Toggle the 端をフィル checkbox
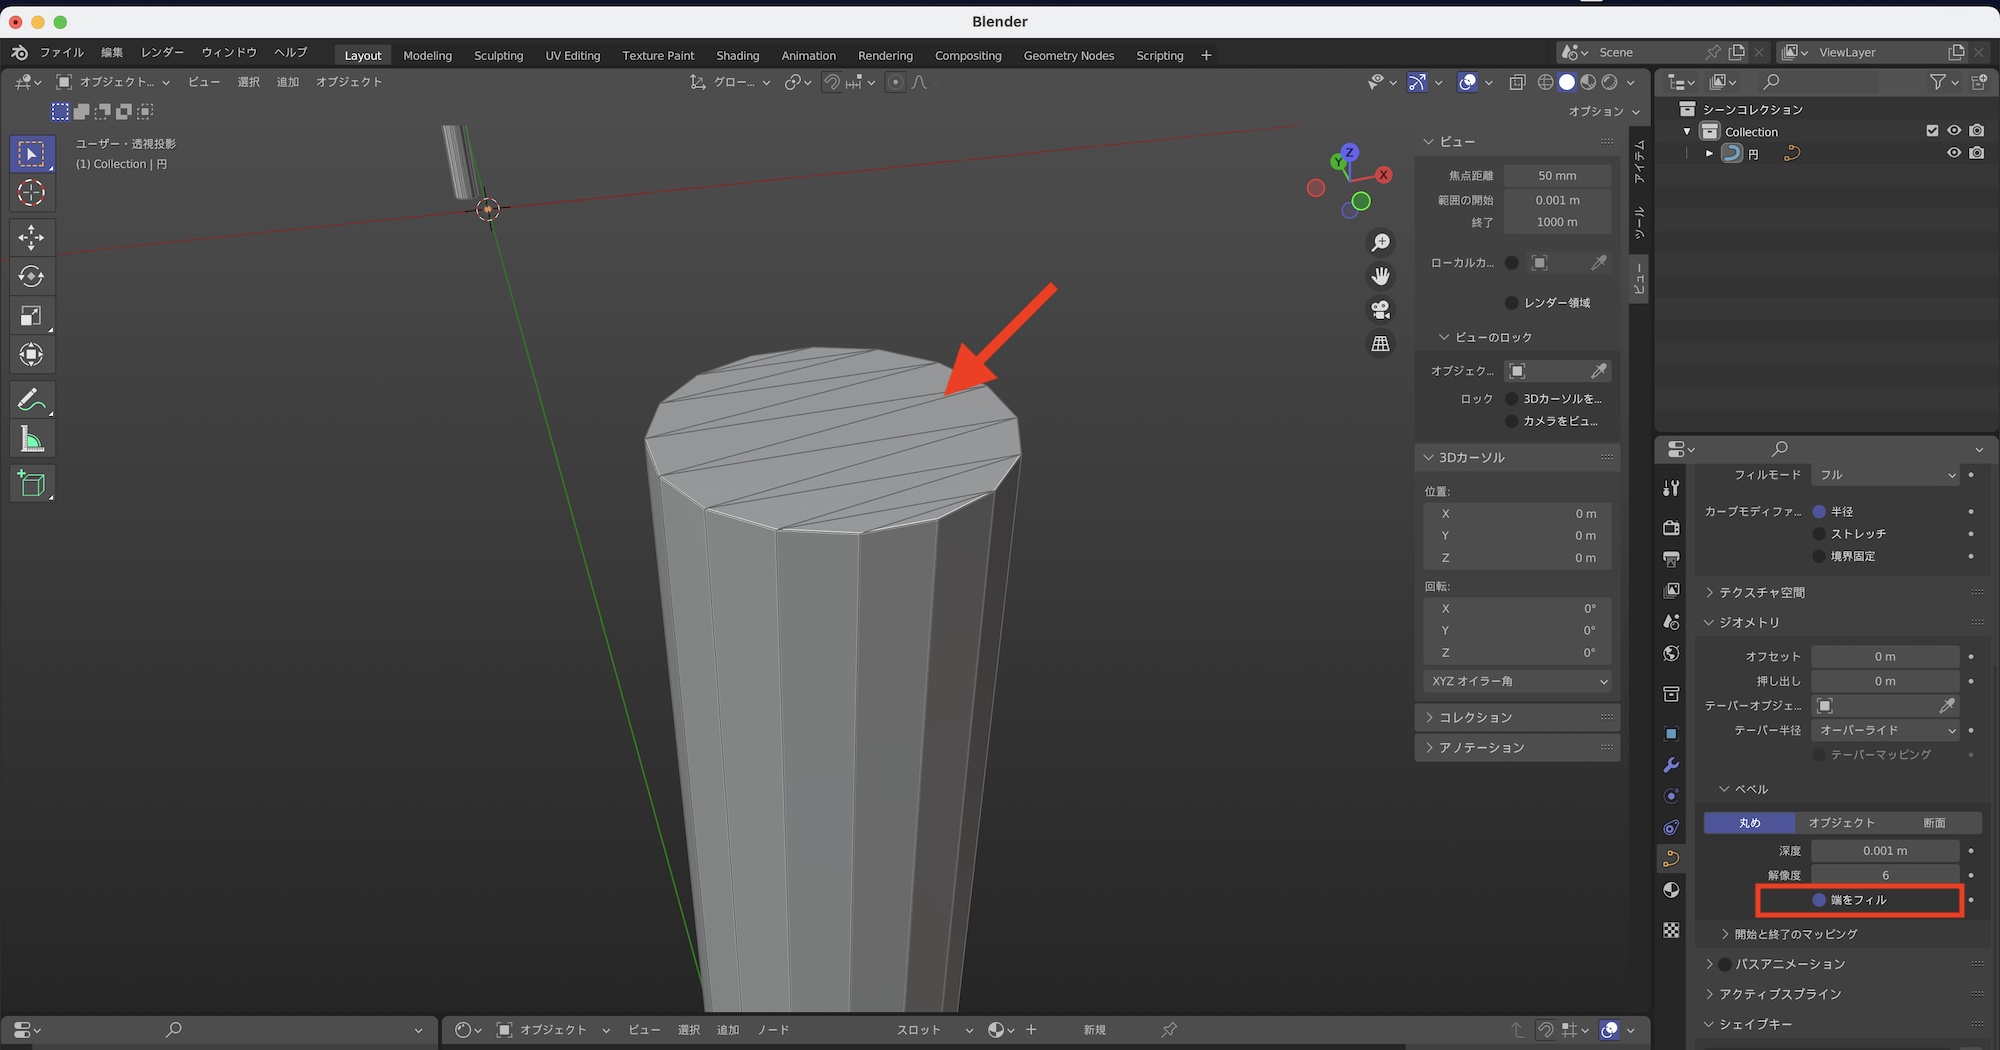This screenshot has width=2000, height=1050. [x=1819, y=900]
